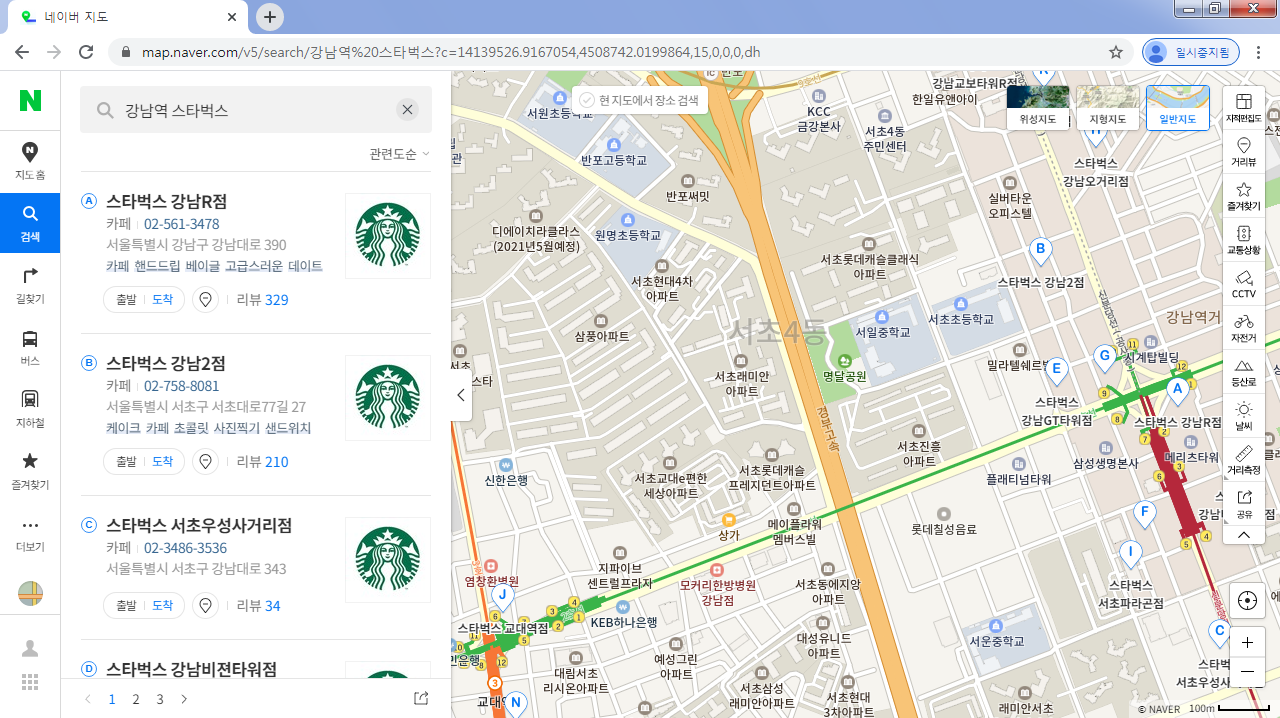This screenshot has width=1280, height=718.
Task: Open the Naver services grid icon
Action: pyautogui.click(x=30, y=682)
